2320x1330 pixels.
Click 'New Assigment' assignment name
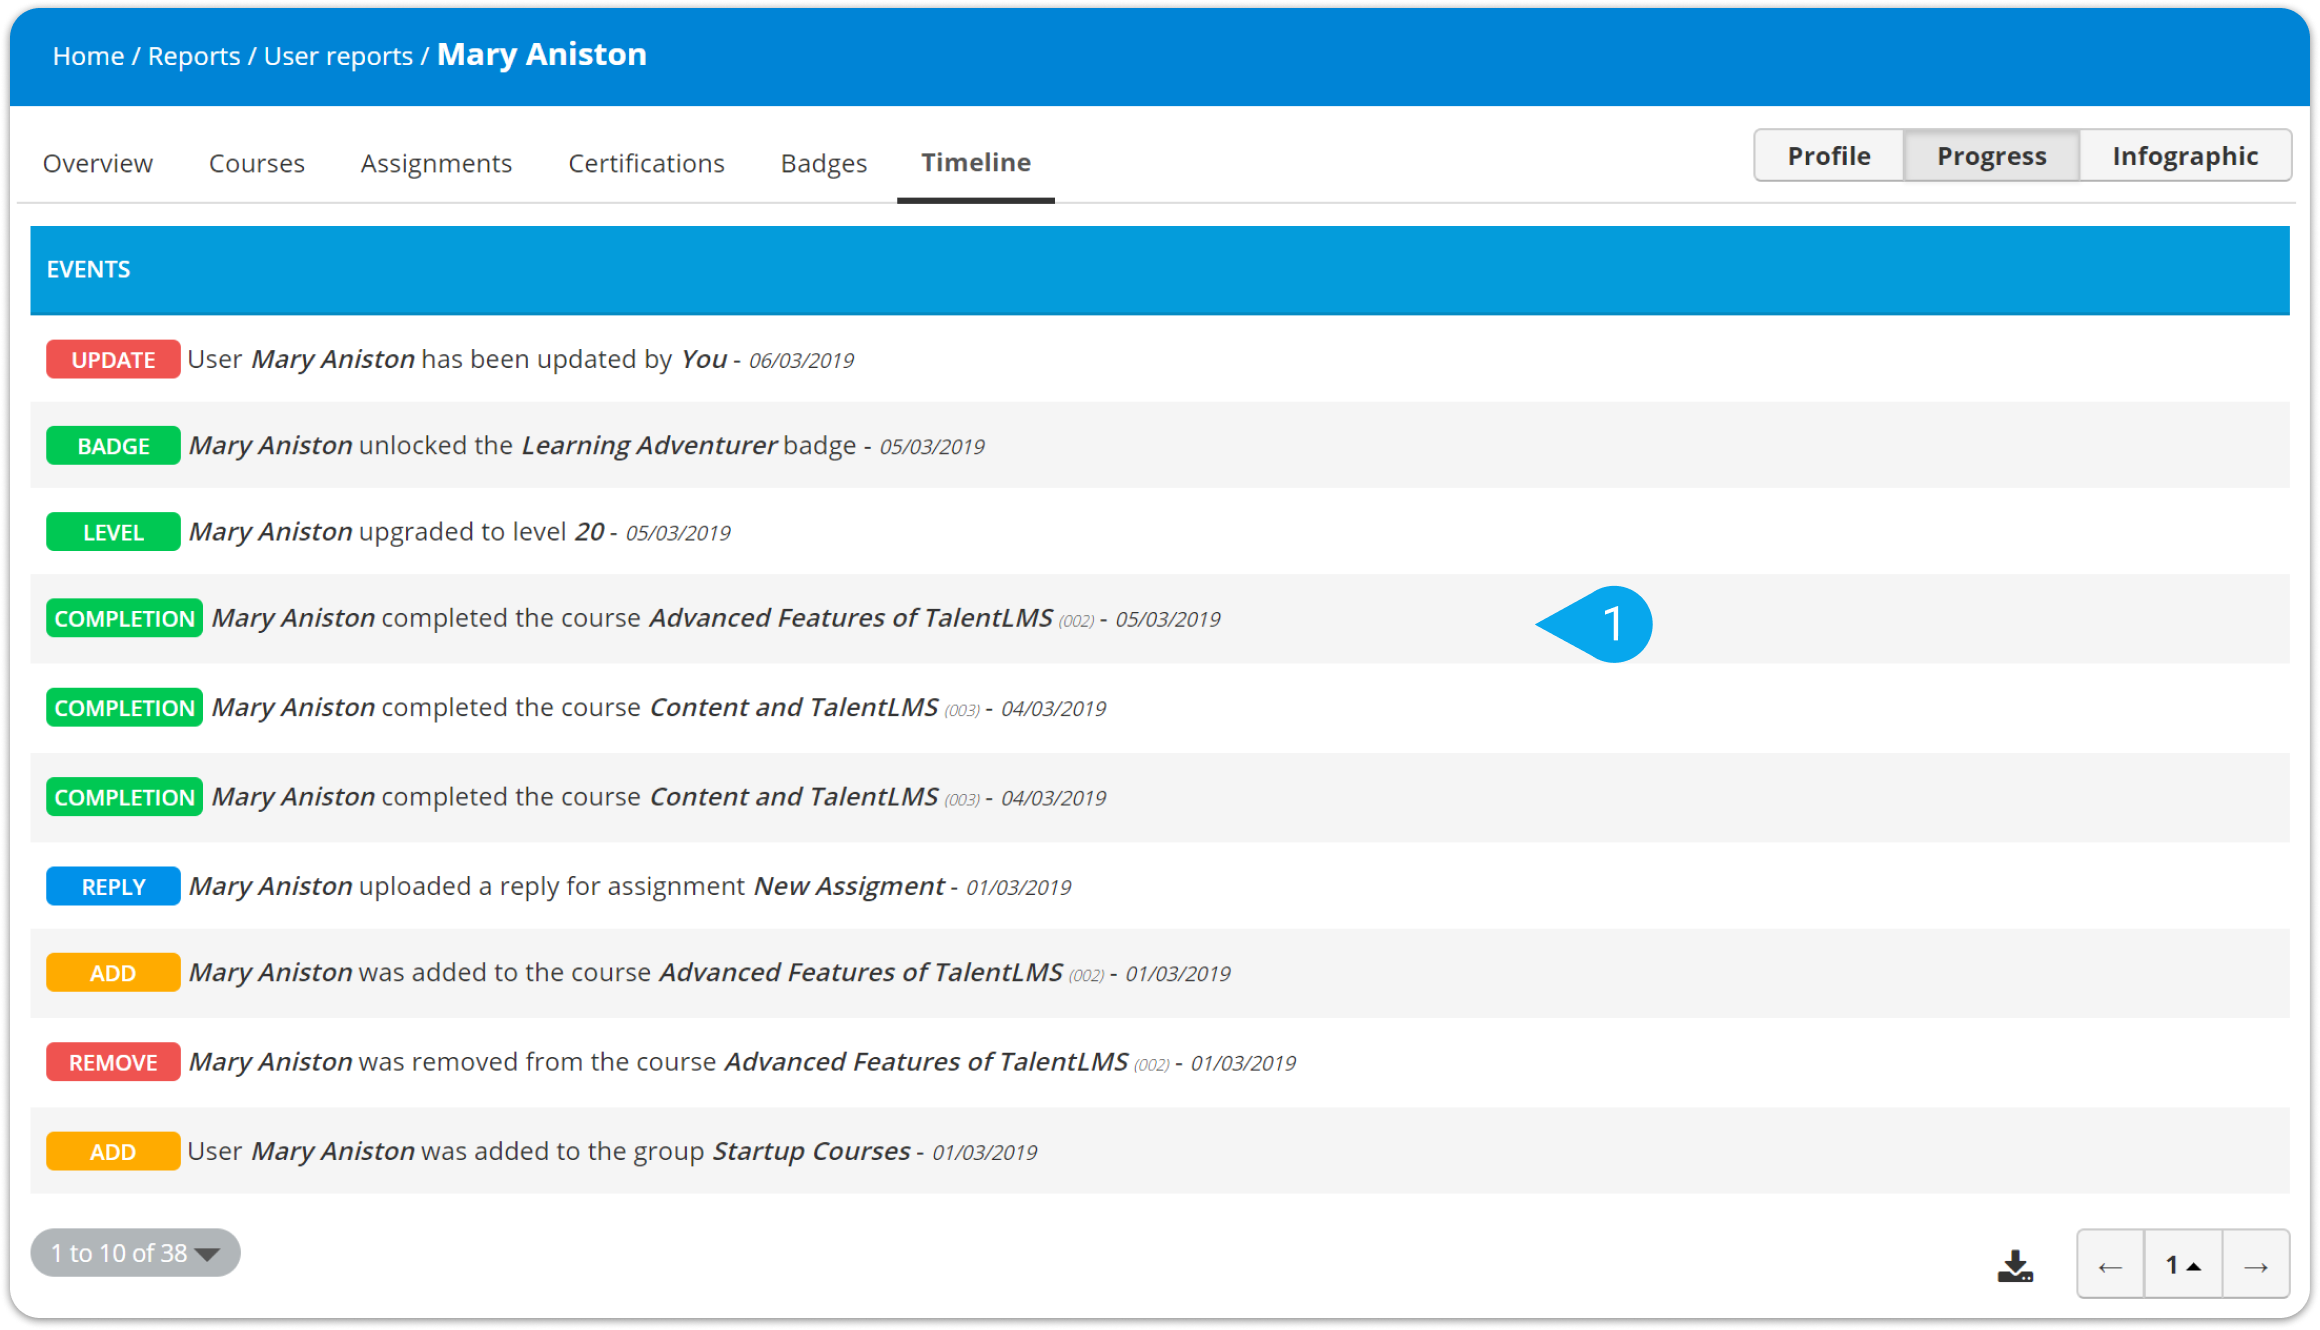(x=849, y=886)
